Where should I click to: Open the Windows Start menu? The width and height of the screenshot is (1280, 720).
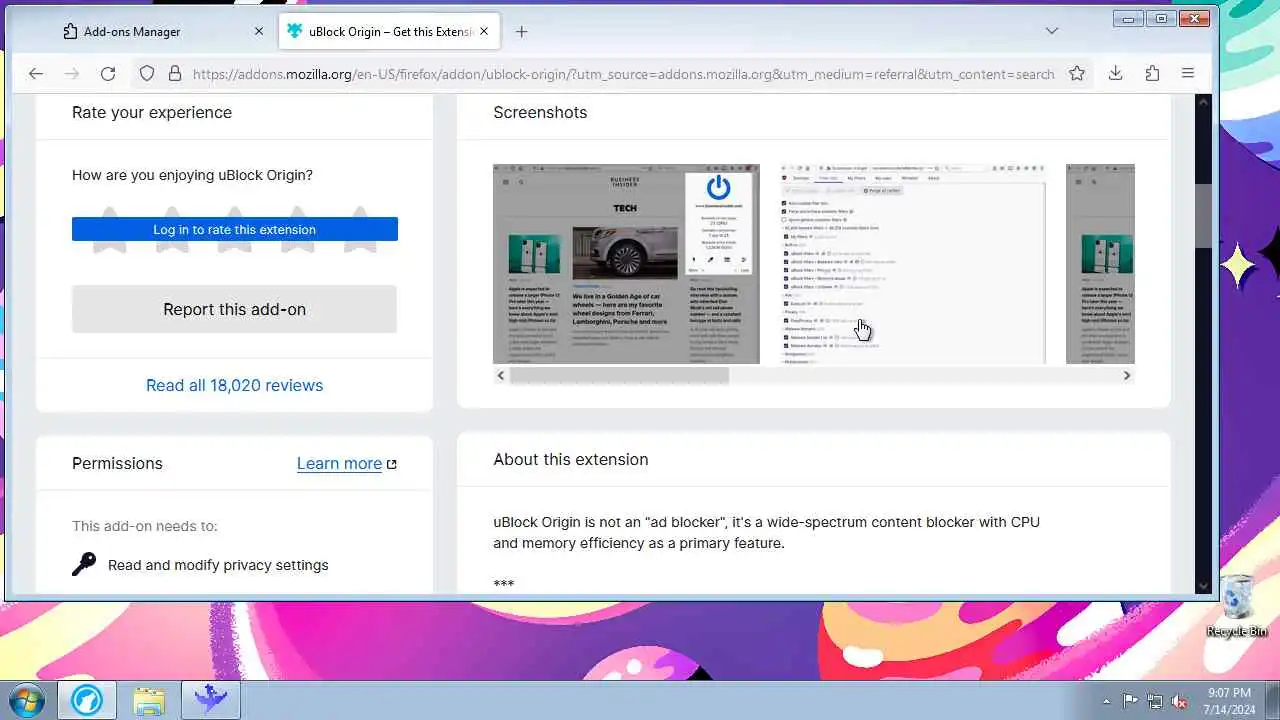[26, 700]
